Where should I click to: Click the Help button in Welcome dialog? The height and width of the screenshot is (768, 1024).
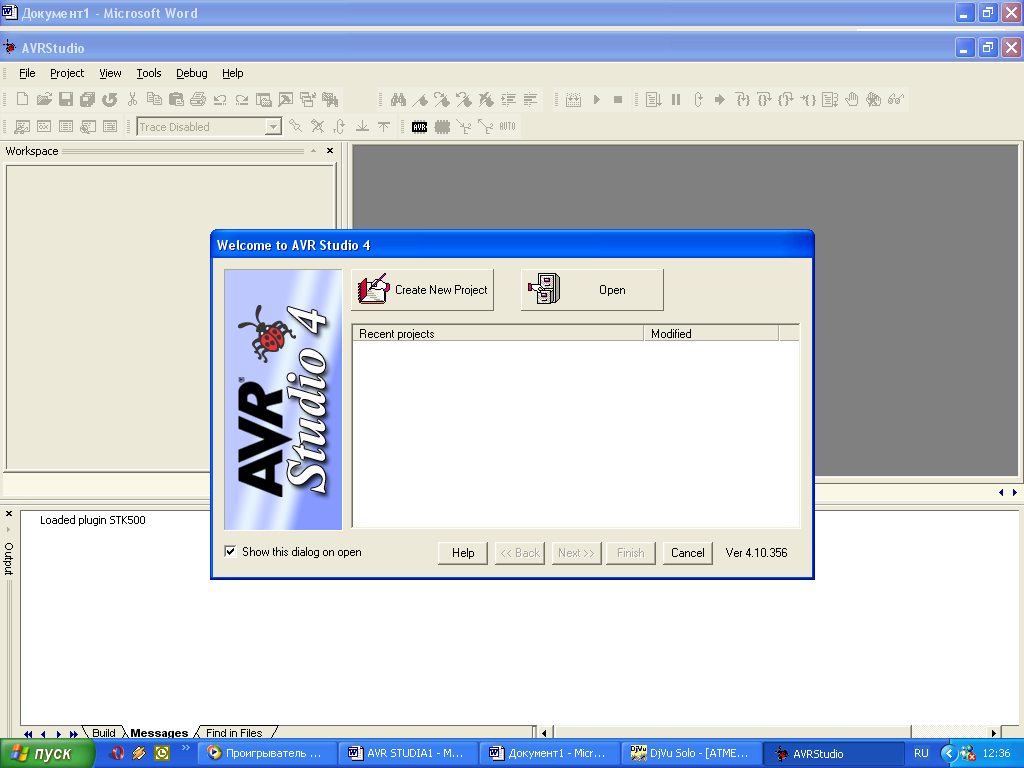click(463, 553)
